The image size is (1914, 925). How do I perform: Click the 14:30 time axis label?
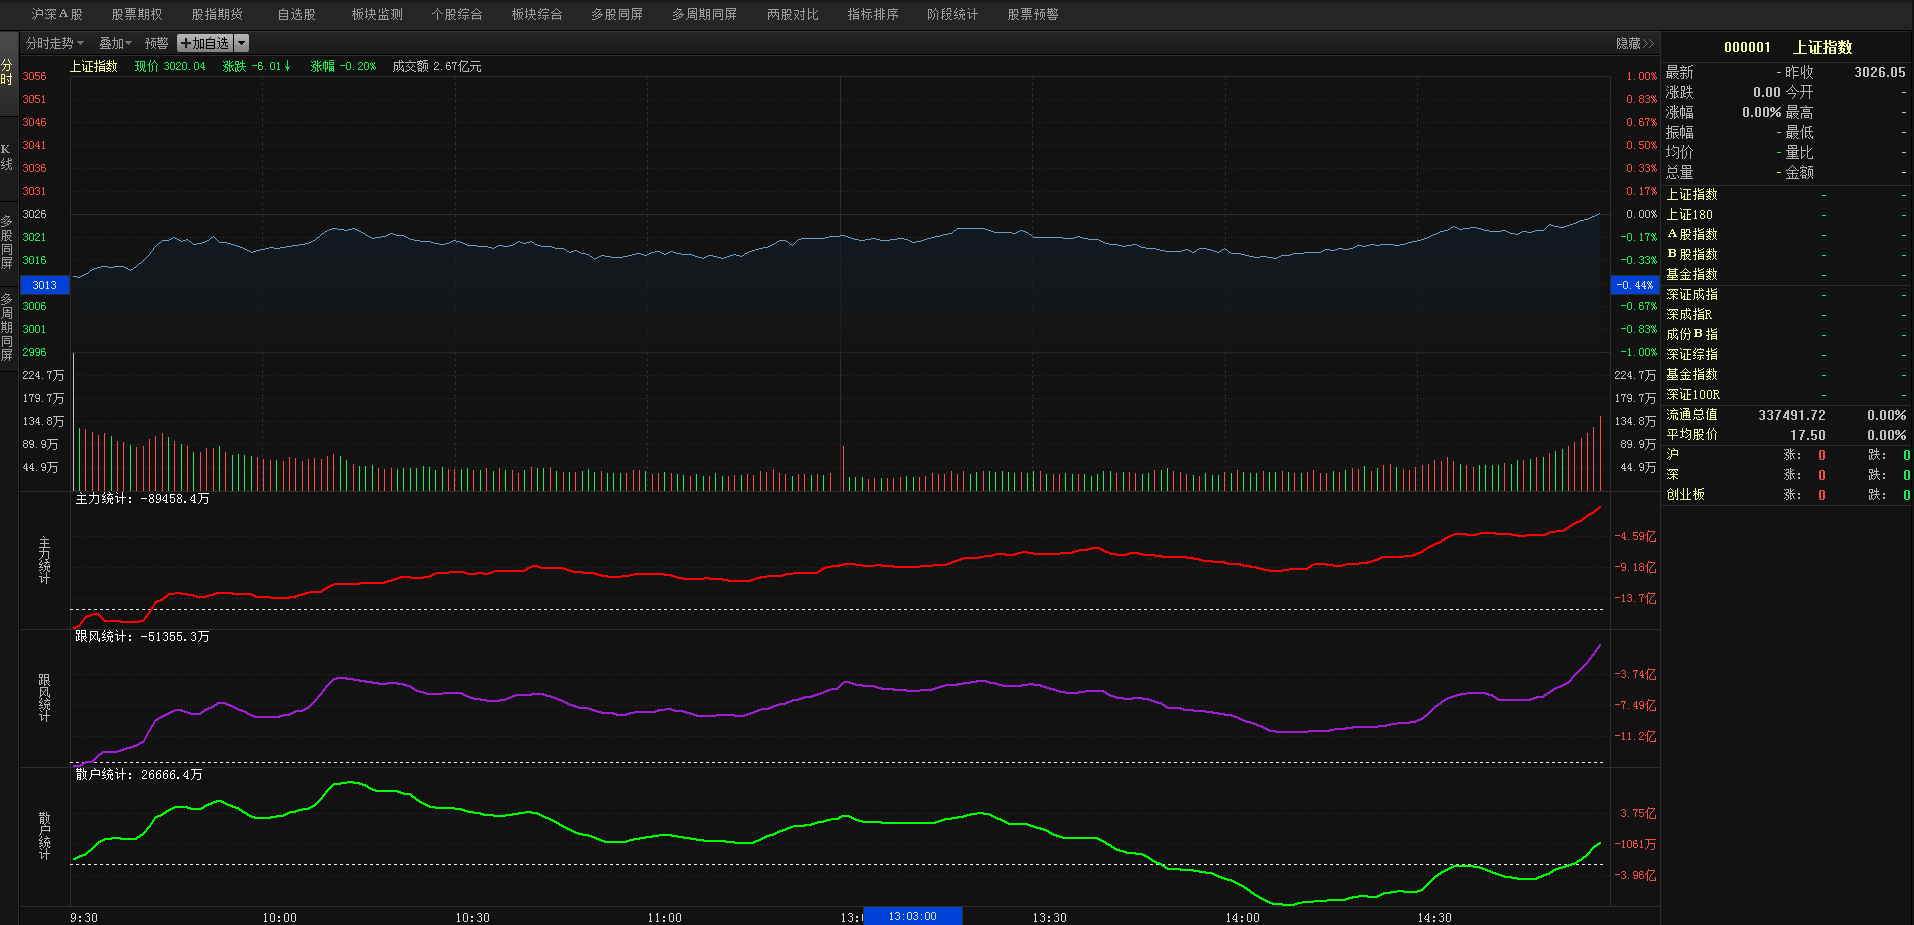(1434, 917)
